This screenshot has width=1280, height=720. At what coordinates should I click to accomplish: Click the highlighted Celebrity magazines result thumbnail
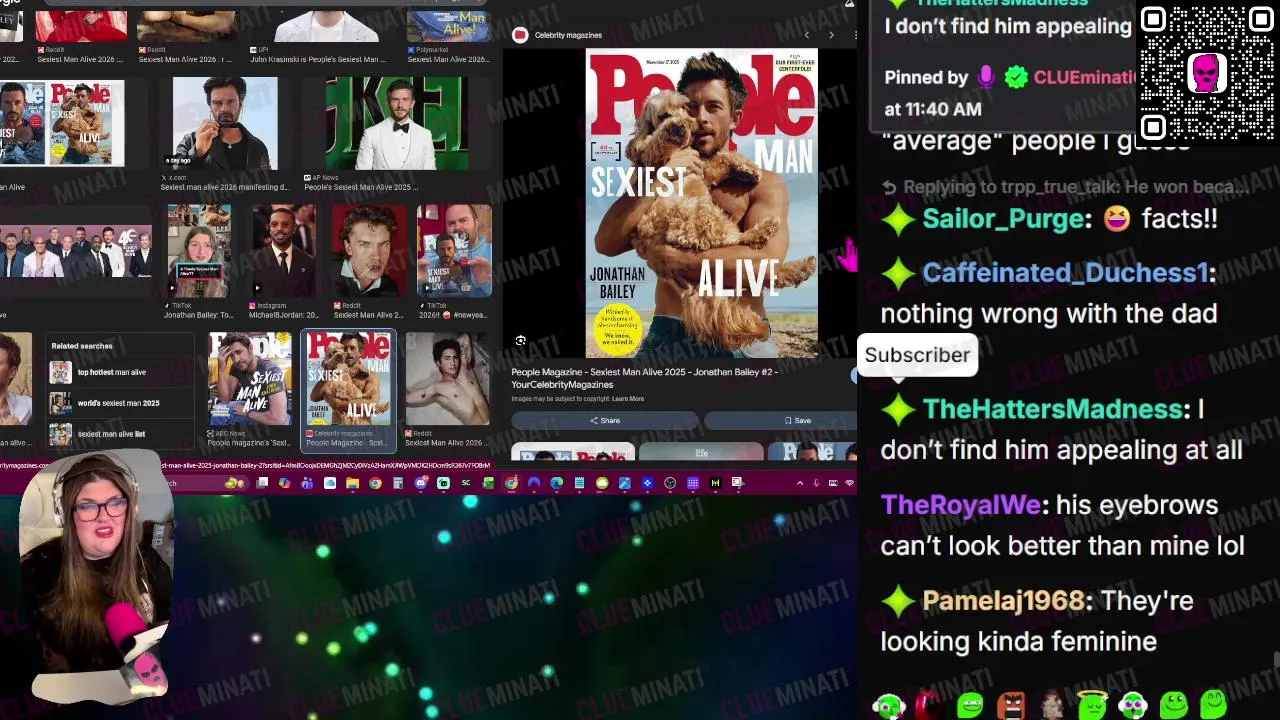point(349,379)
